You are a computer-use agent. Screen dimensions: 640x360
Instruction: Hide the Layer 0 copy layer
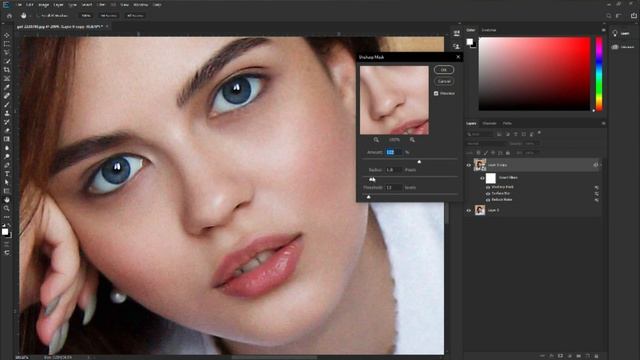469,165
